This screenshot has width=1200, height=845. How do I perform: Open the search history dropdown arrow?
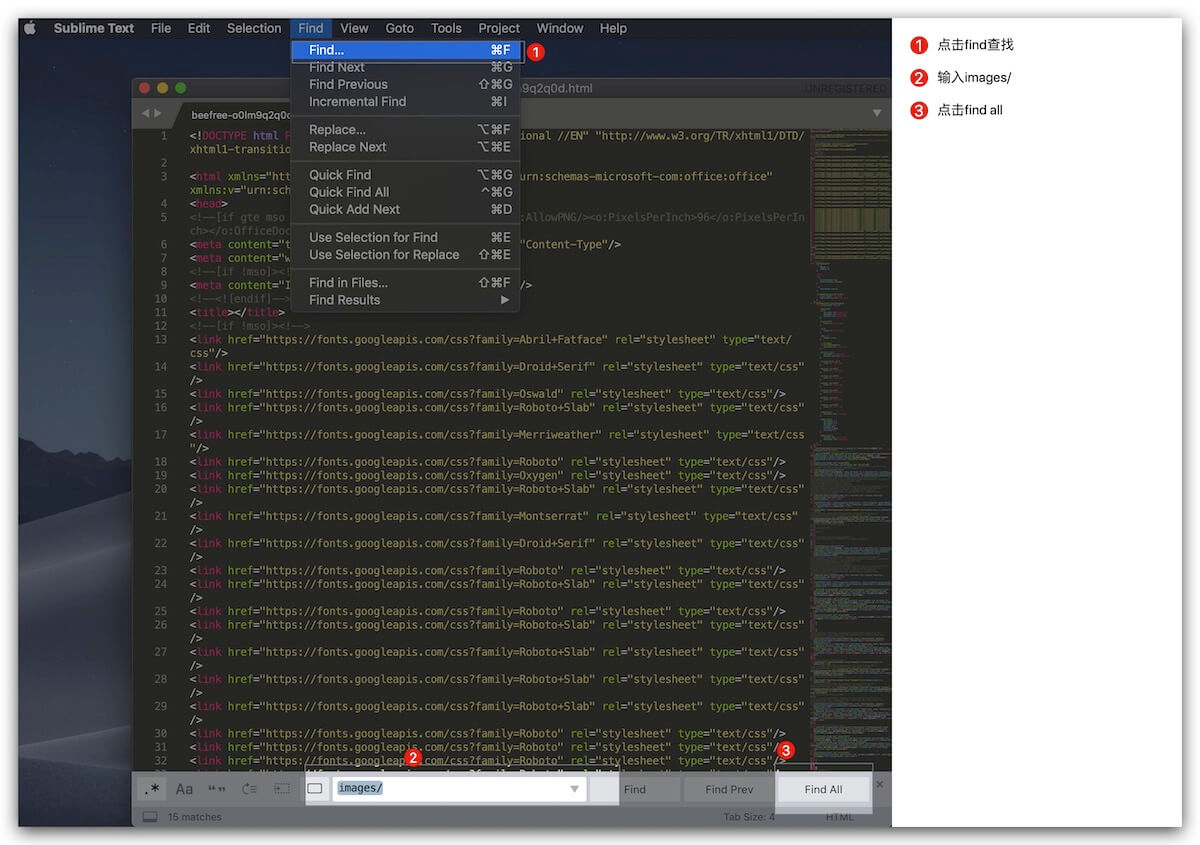[574, 789]
